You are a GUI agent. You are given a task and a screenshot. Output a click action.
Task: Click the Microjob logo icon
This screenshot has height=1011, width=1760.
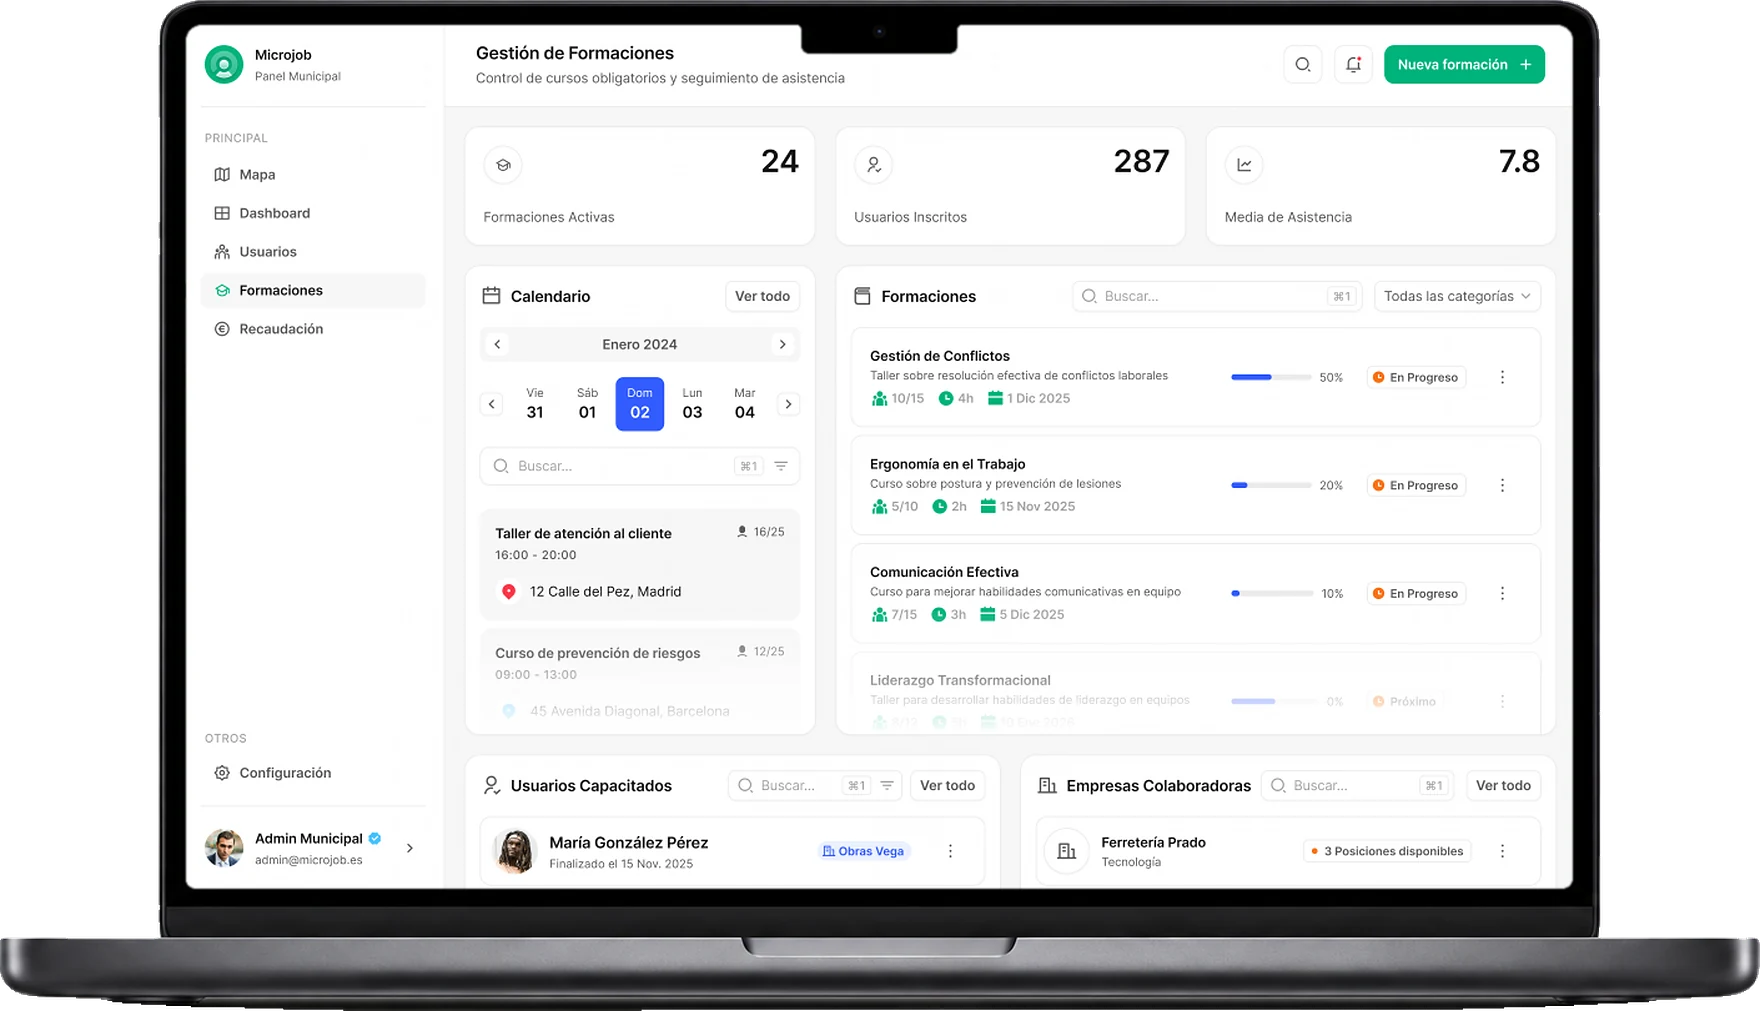224,65
